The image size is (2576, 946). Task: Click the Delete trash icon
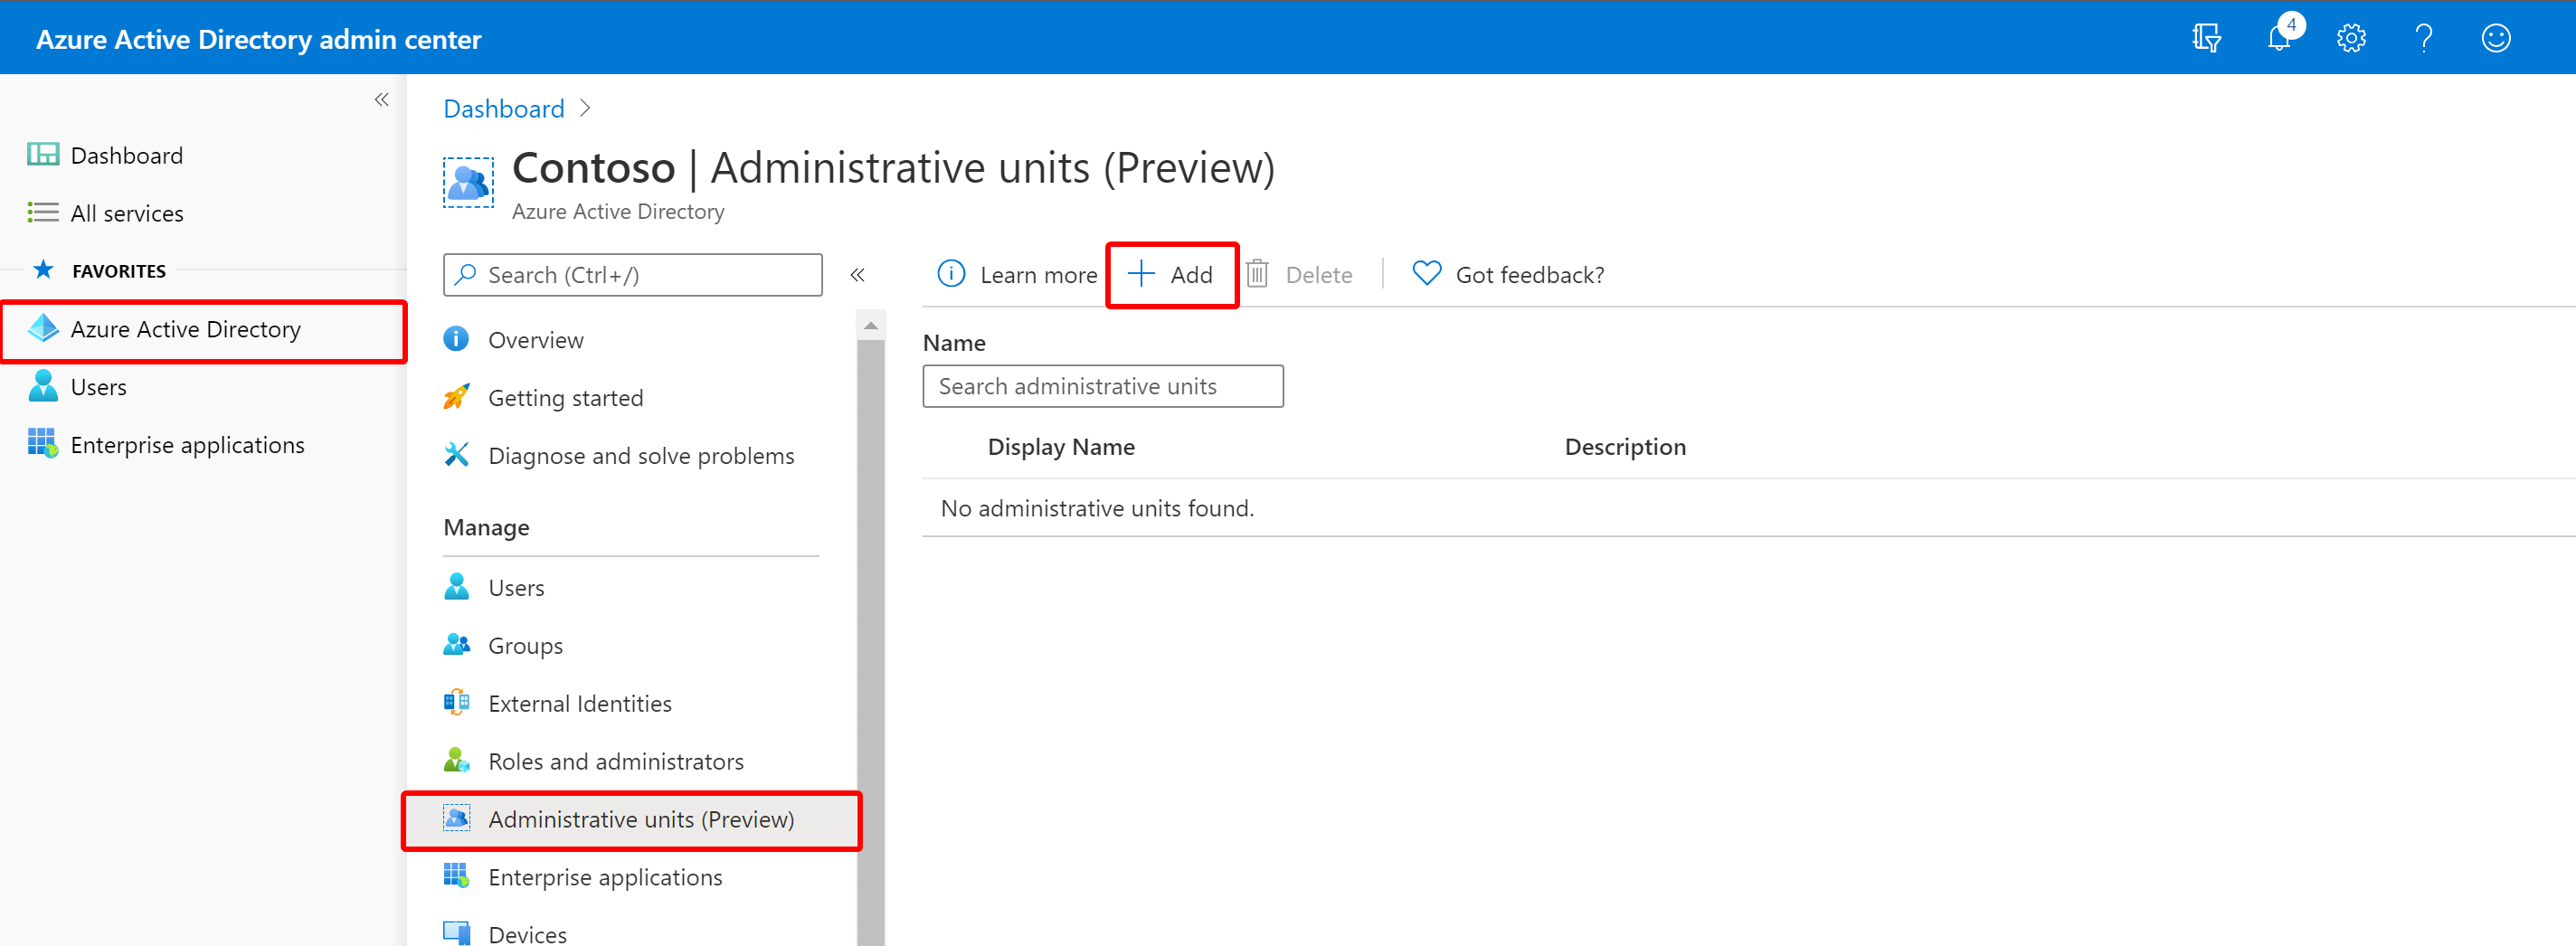tap(1257, 274)
